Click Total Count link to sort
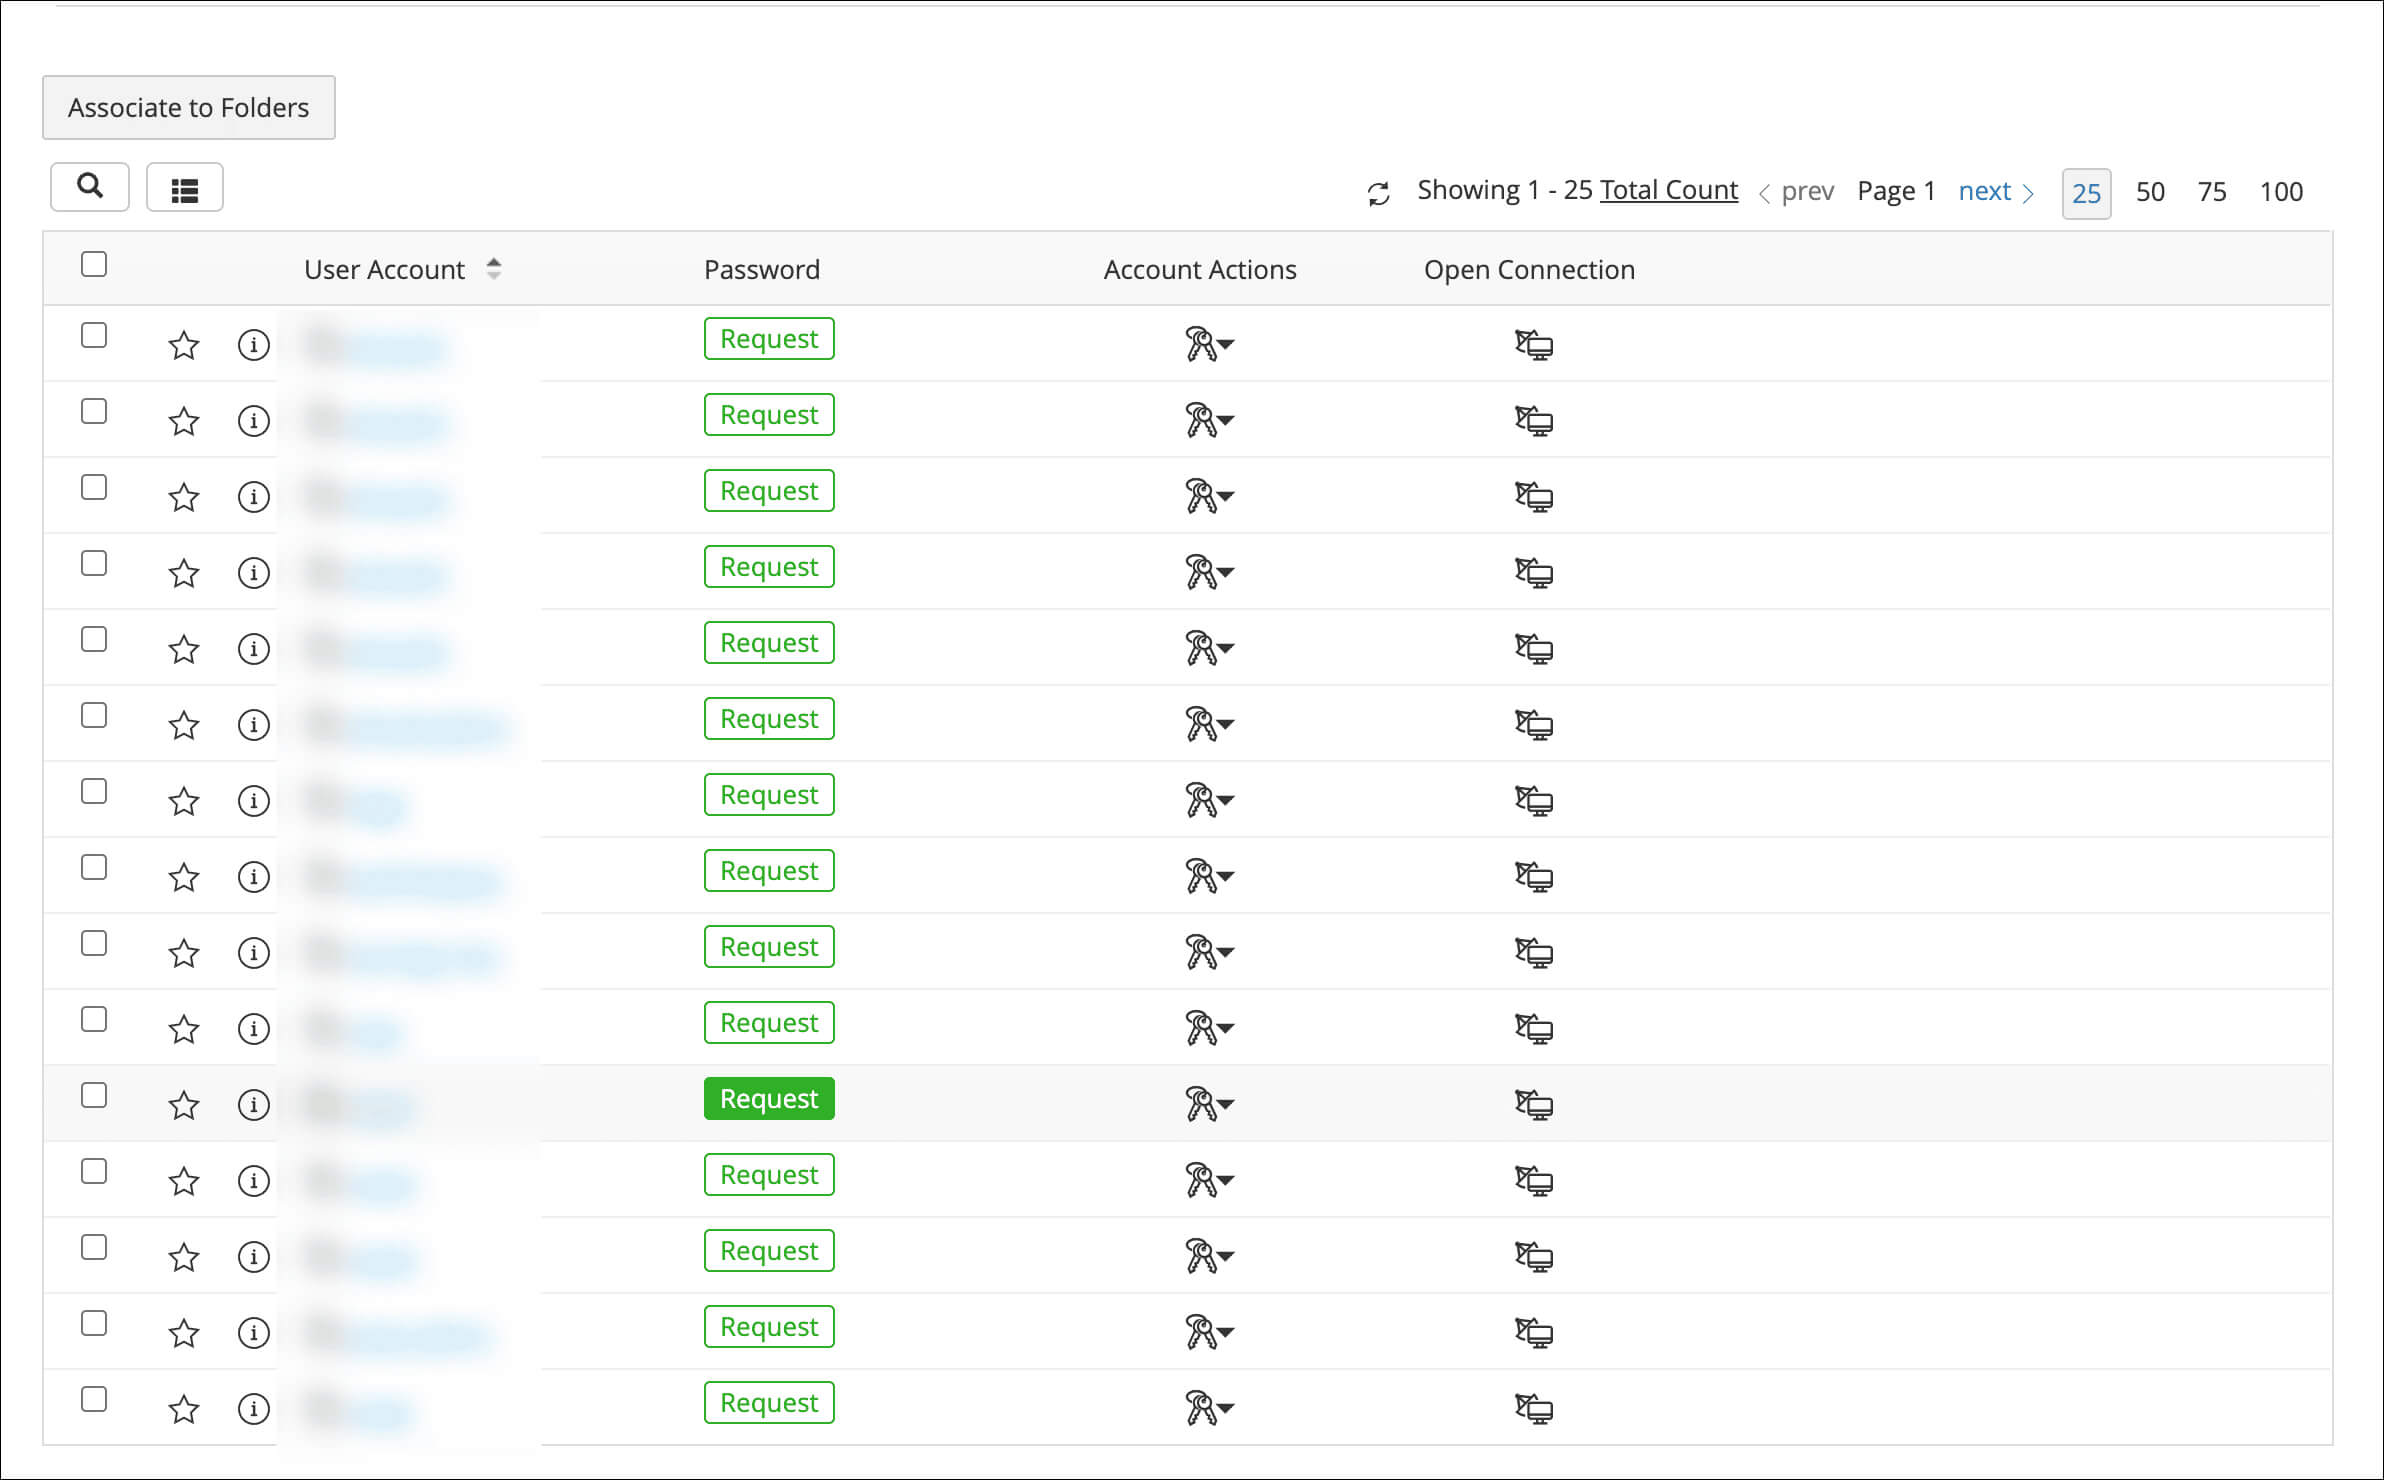This screenshot has width=2384, height=1480. click(1669, 191)
